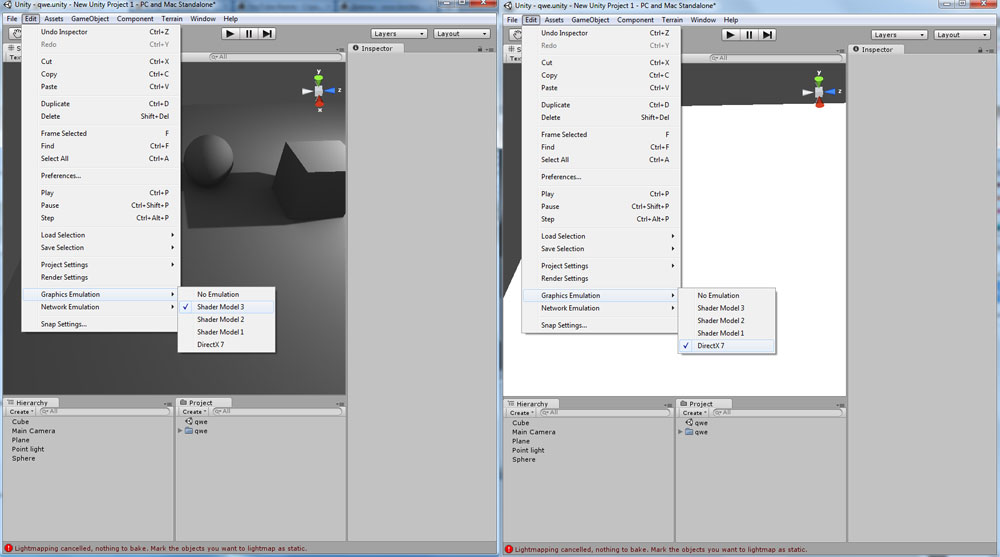The width and height of the screenshot is (1000, 557).
Task: Select Render Settings in the right Edit menu
Action: point(564,278)
